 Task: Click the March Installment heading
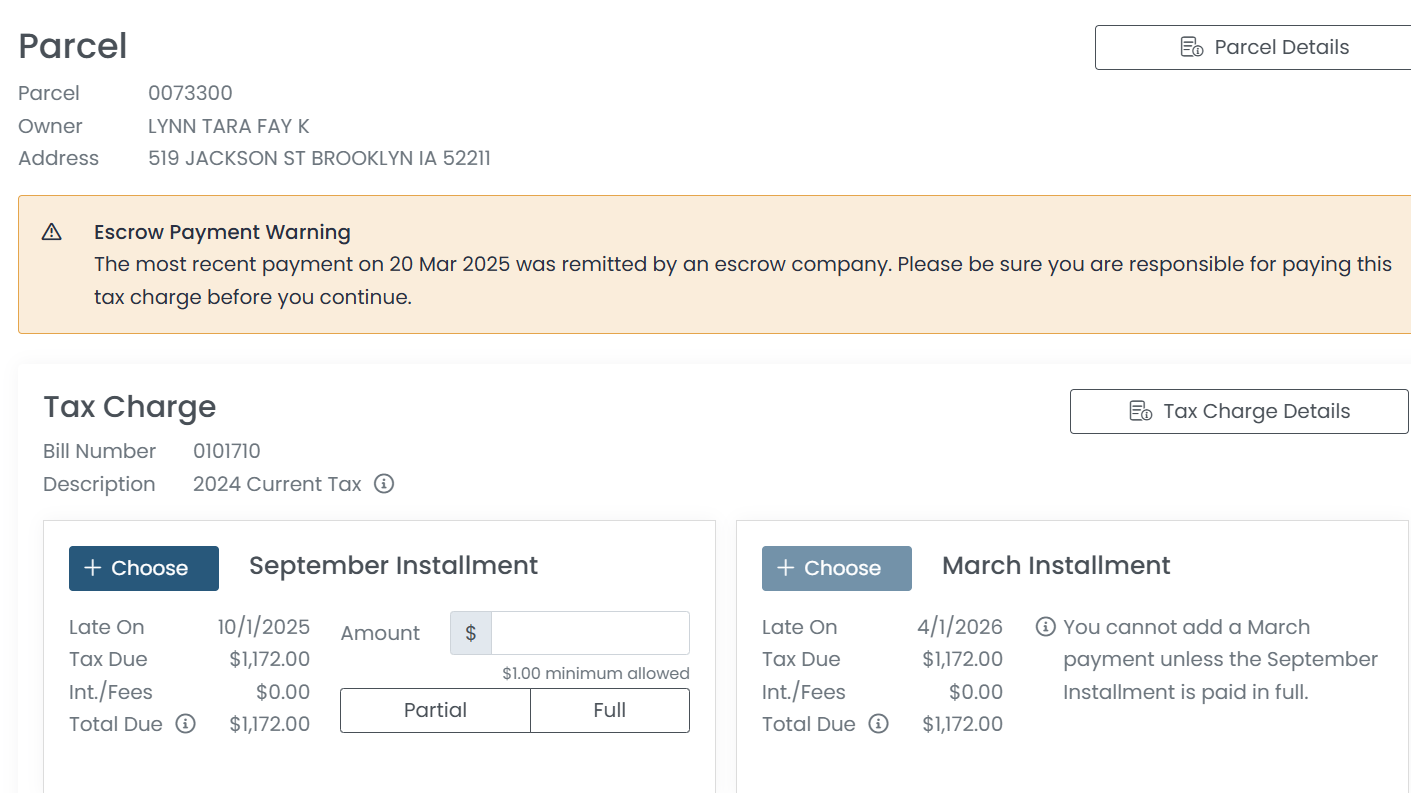click(1056, 565)
